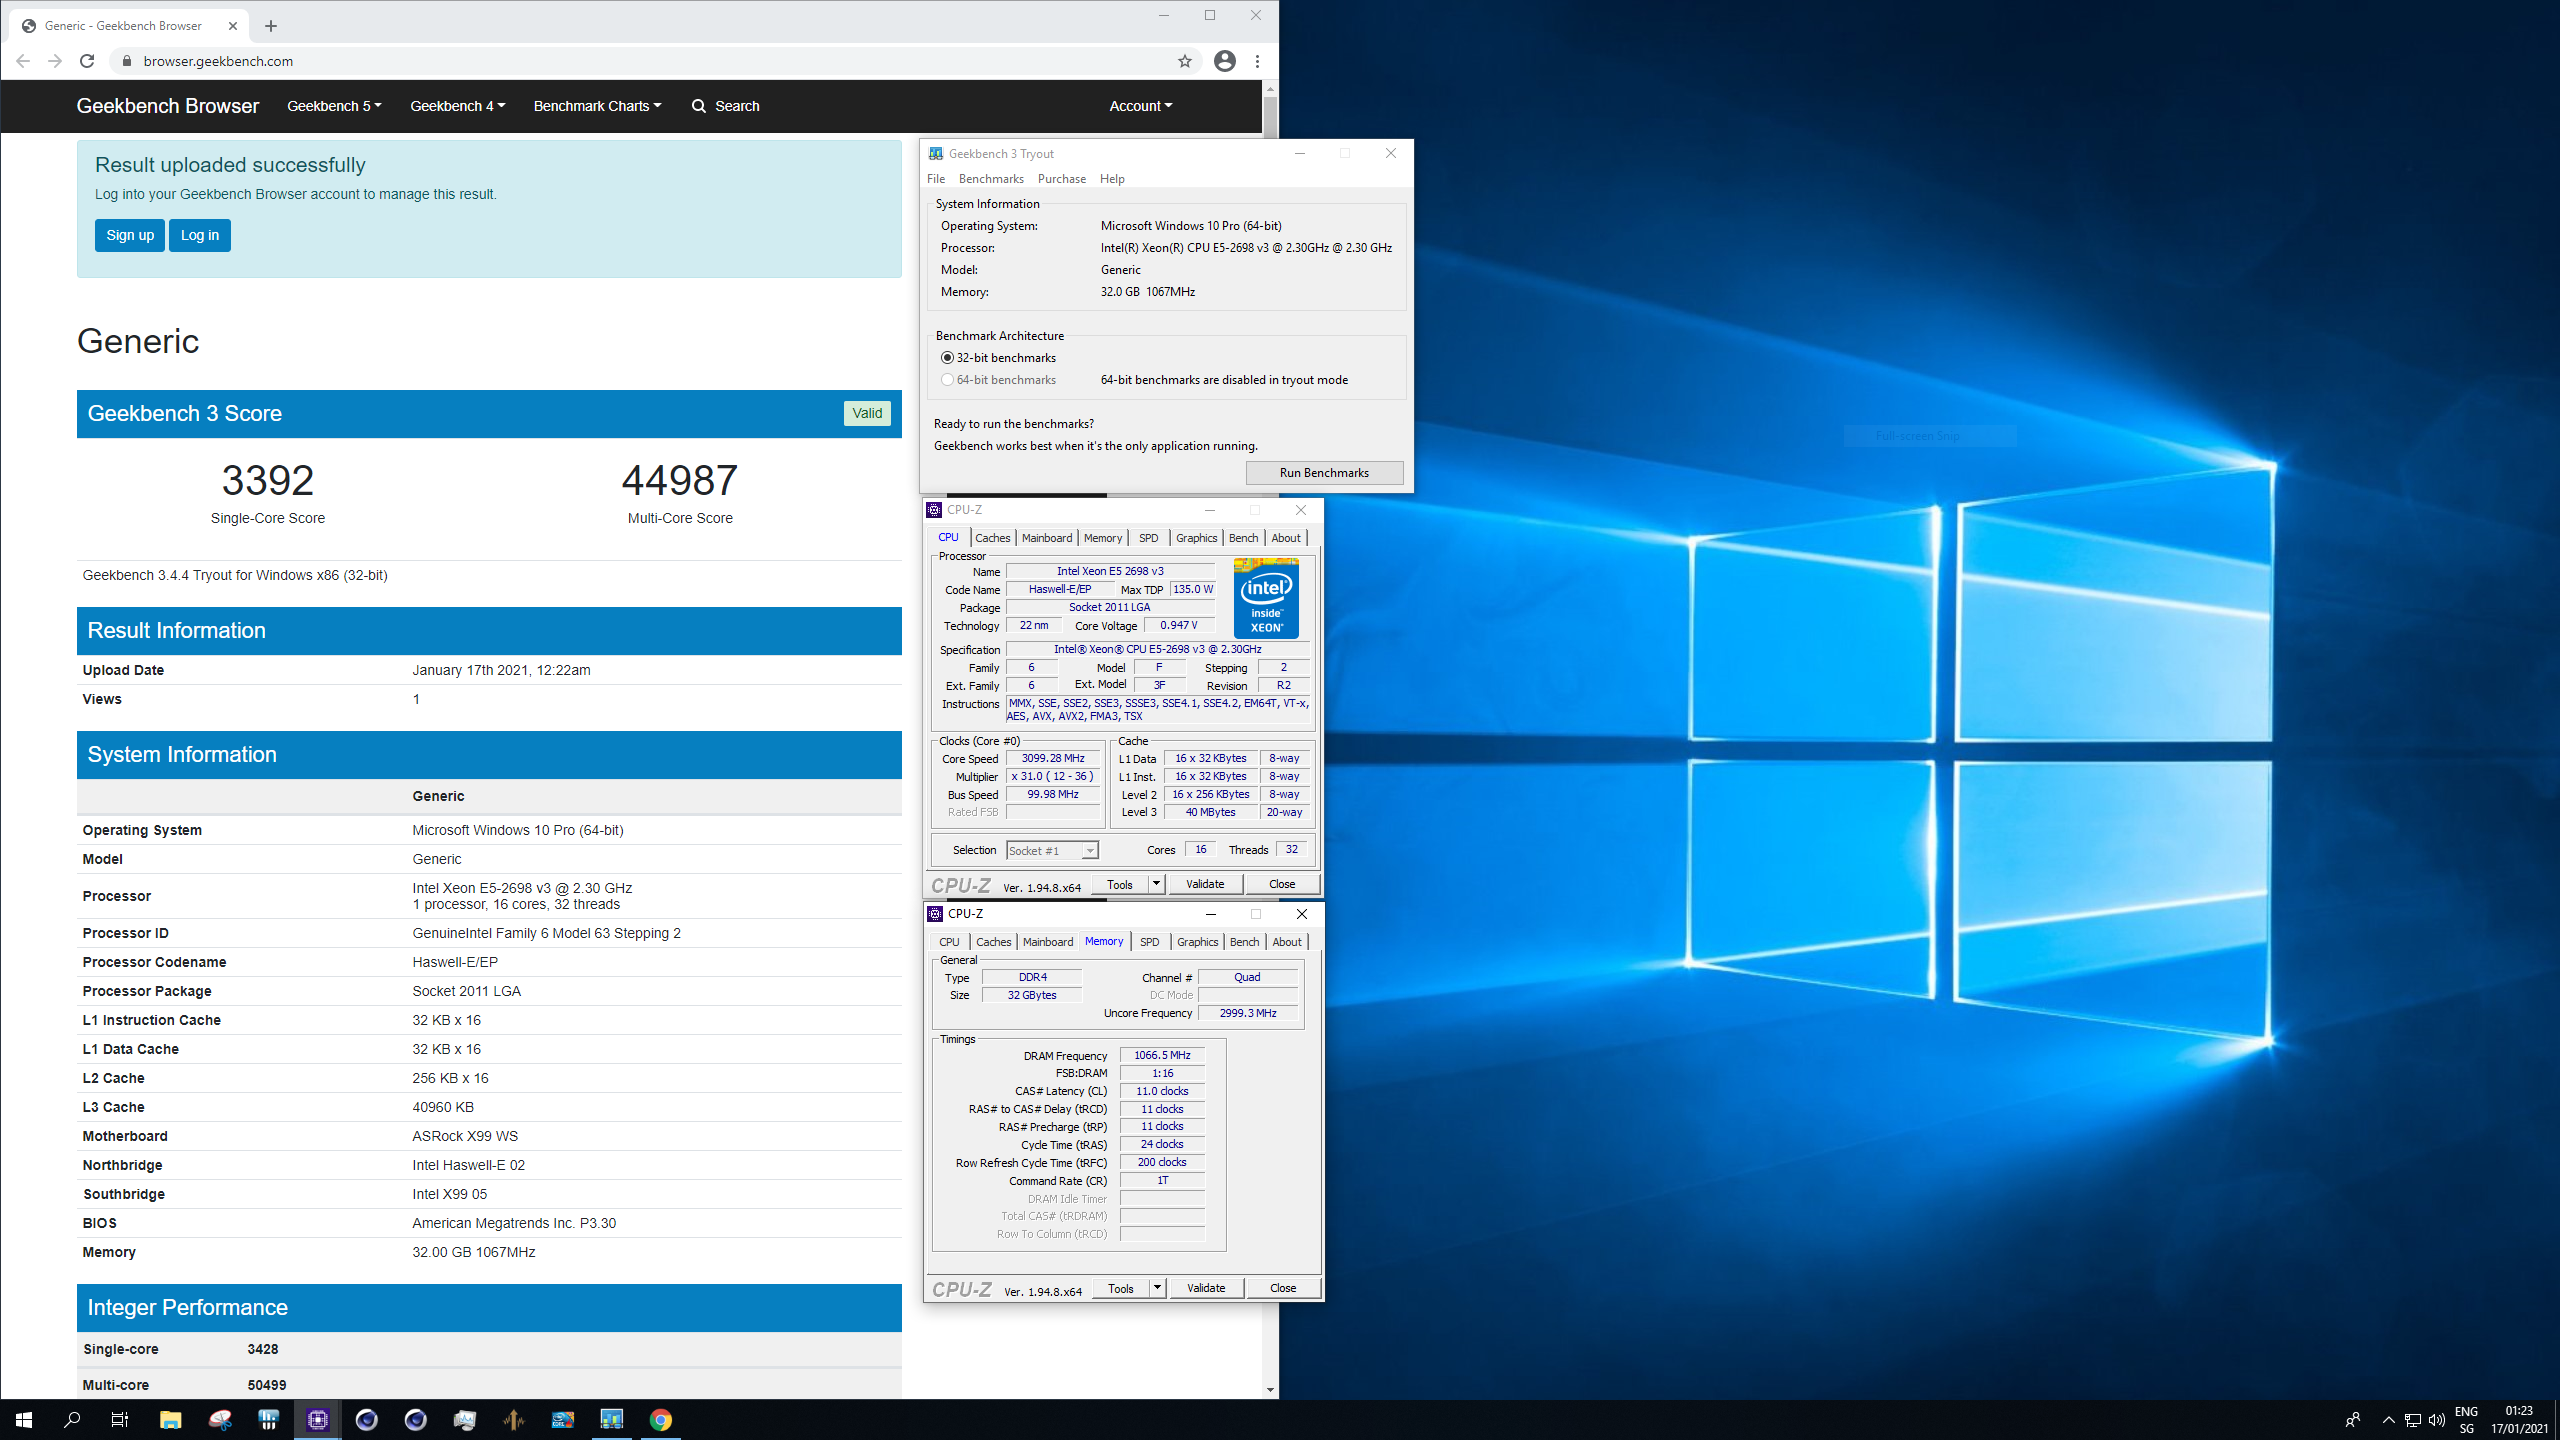View site info via address bar lock icon
This screenshot has height=1440, width=2560.
[126, 61]
